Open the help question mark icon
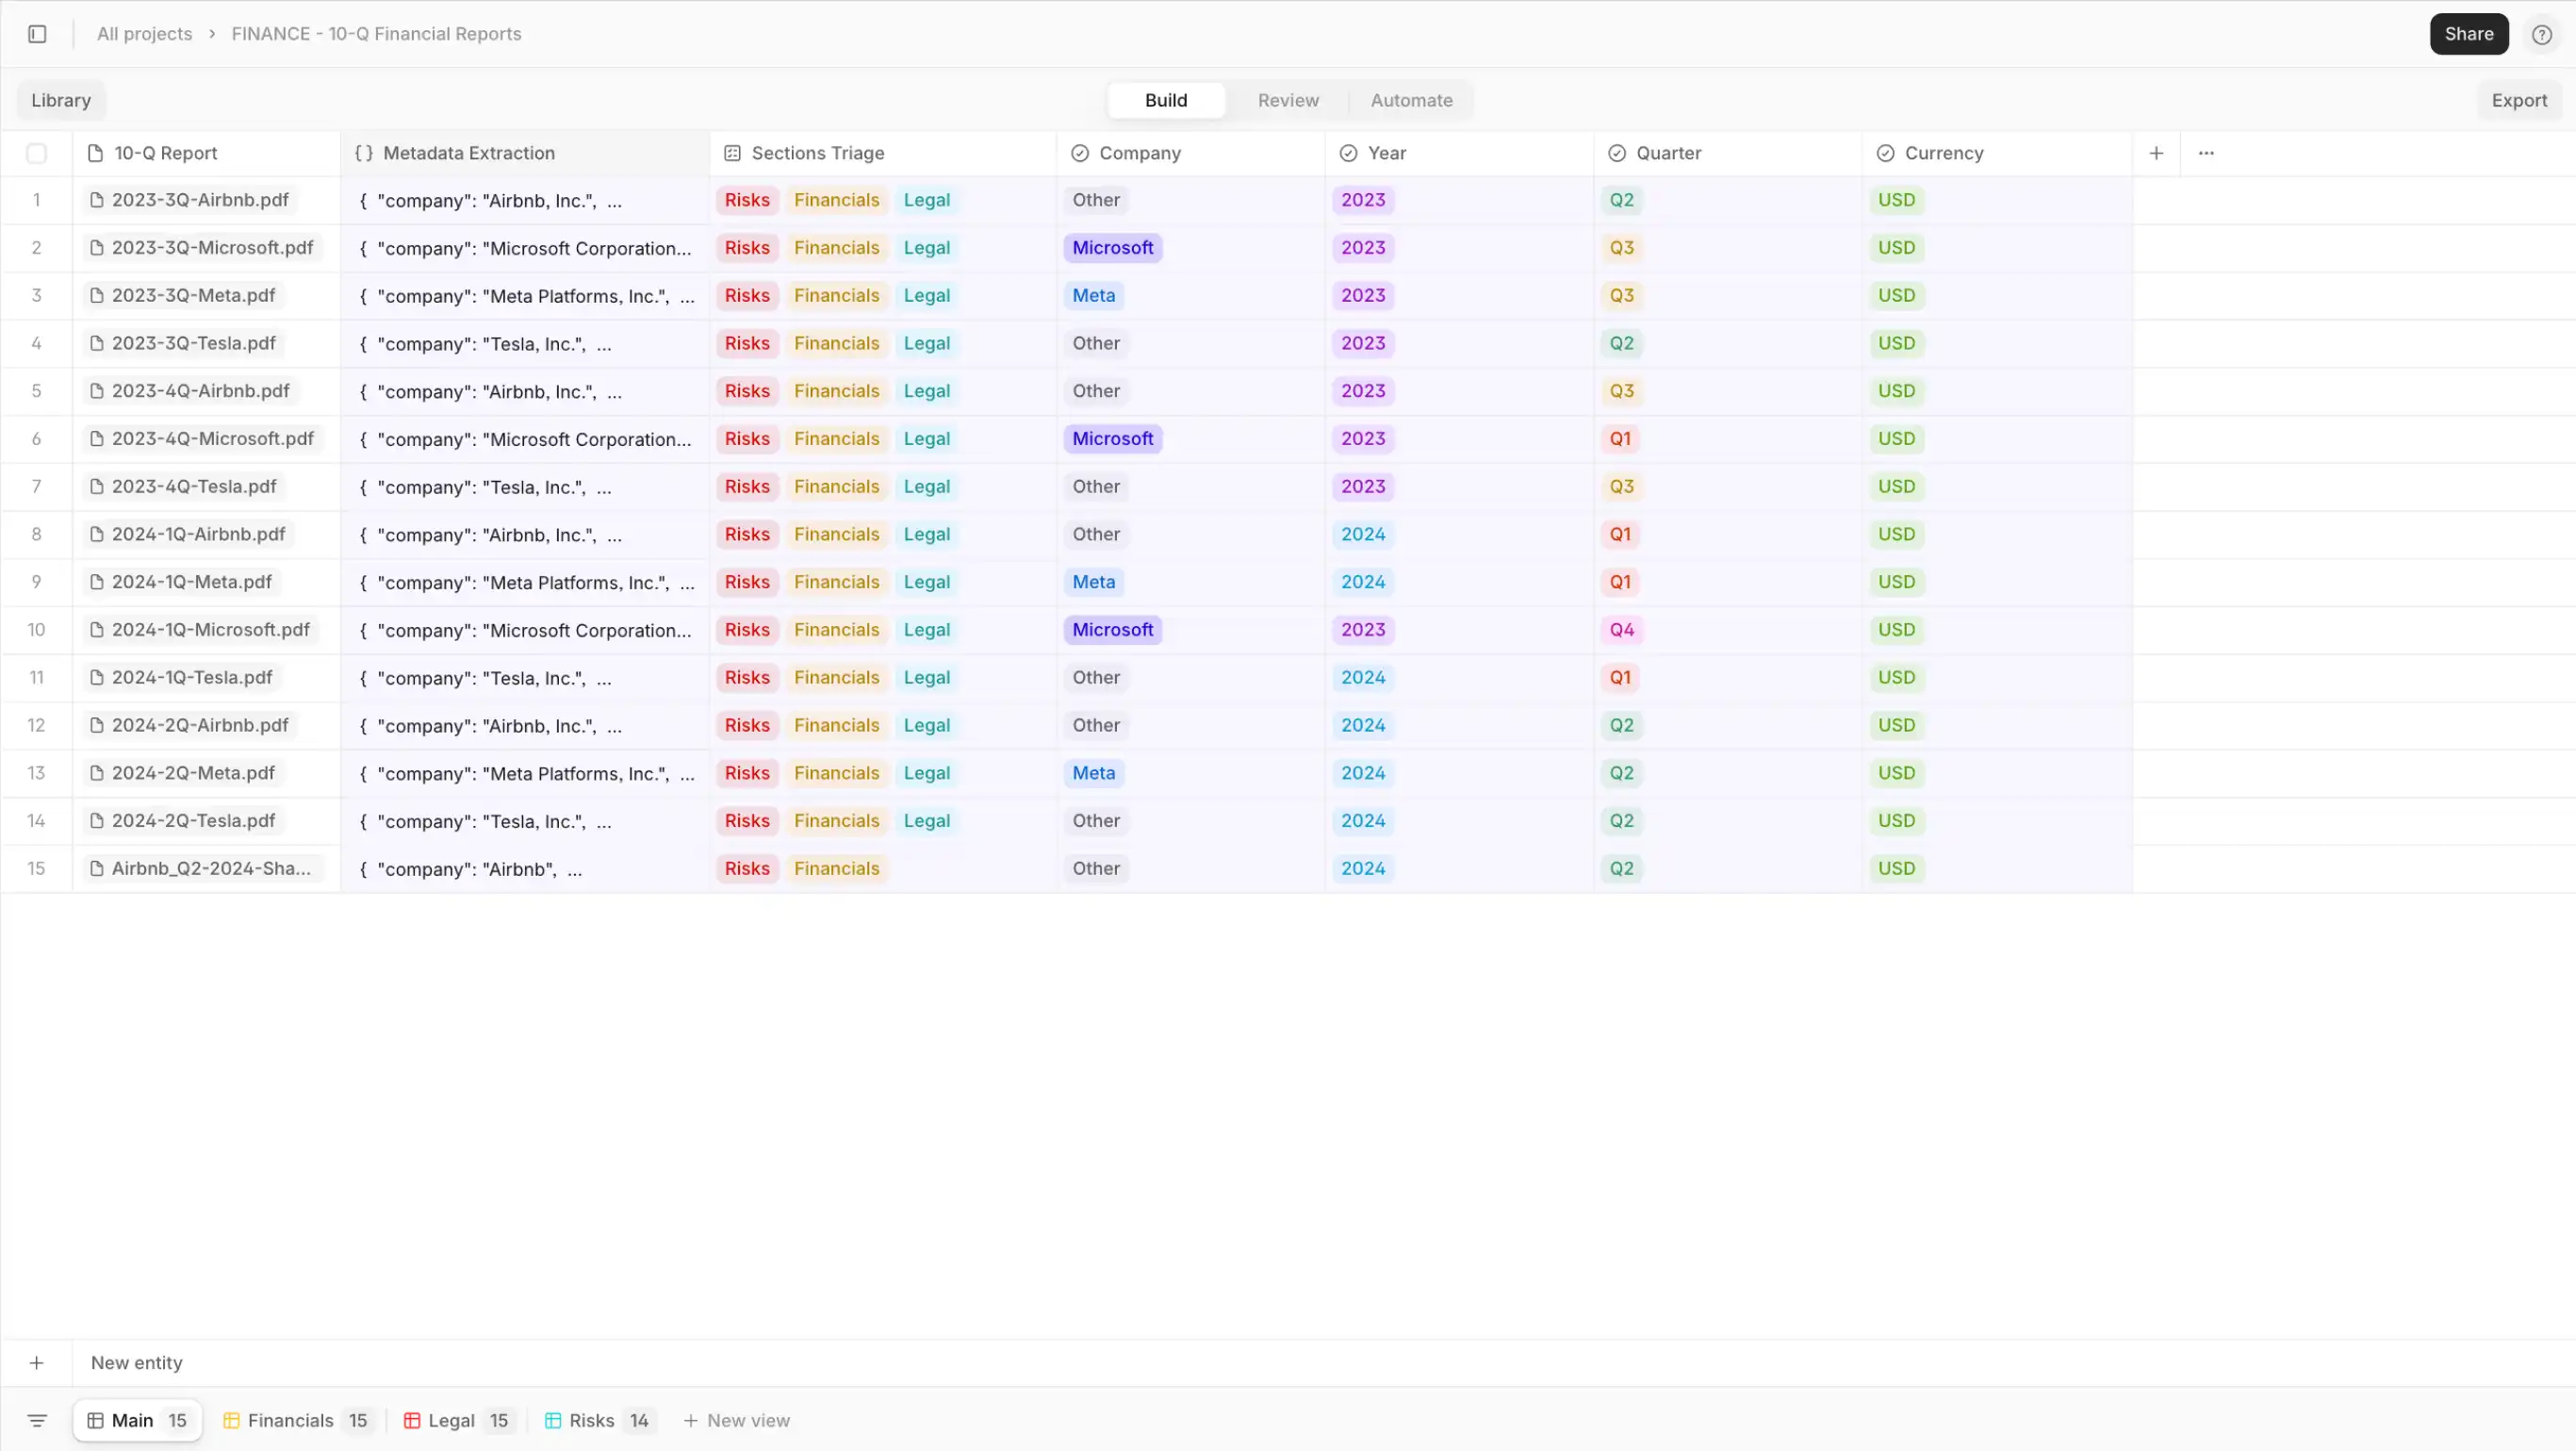Image resolution: width=2576 pixels, height=1451 pixels. coord(2541,34)
